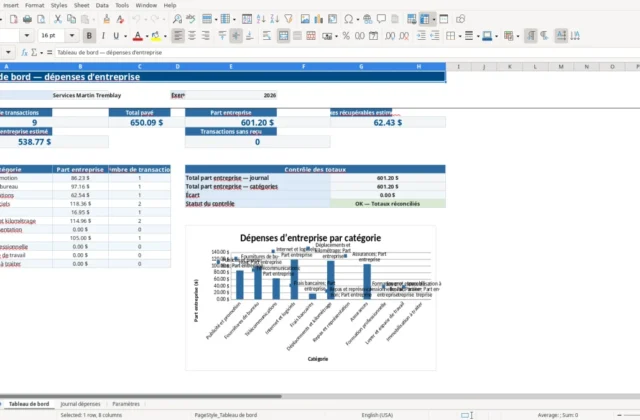This screenshot has width=640, height=420.
Task: Toggle Wrap Text
Action: click(267, 36)
